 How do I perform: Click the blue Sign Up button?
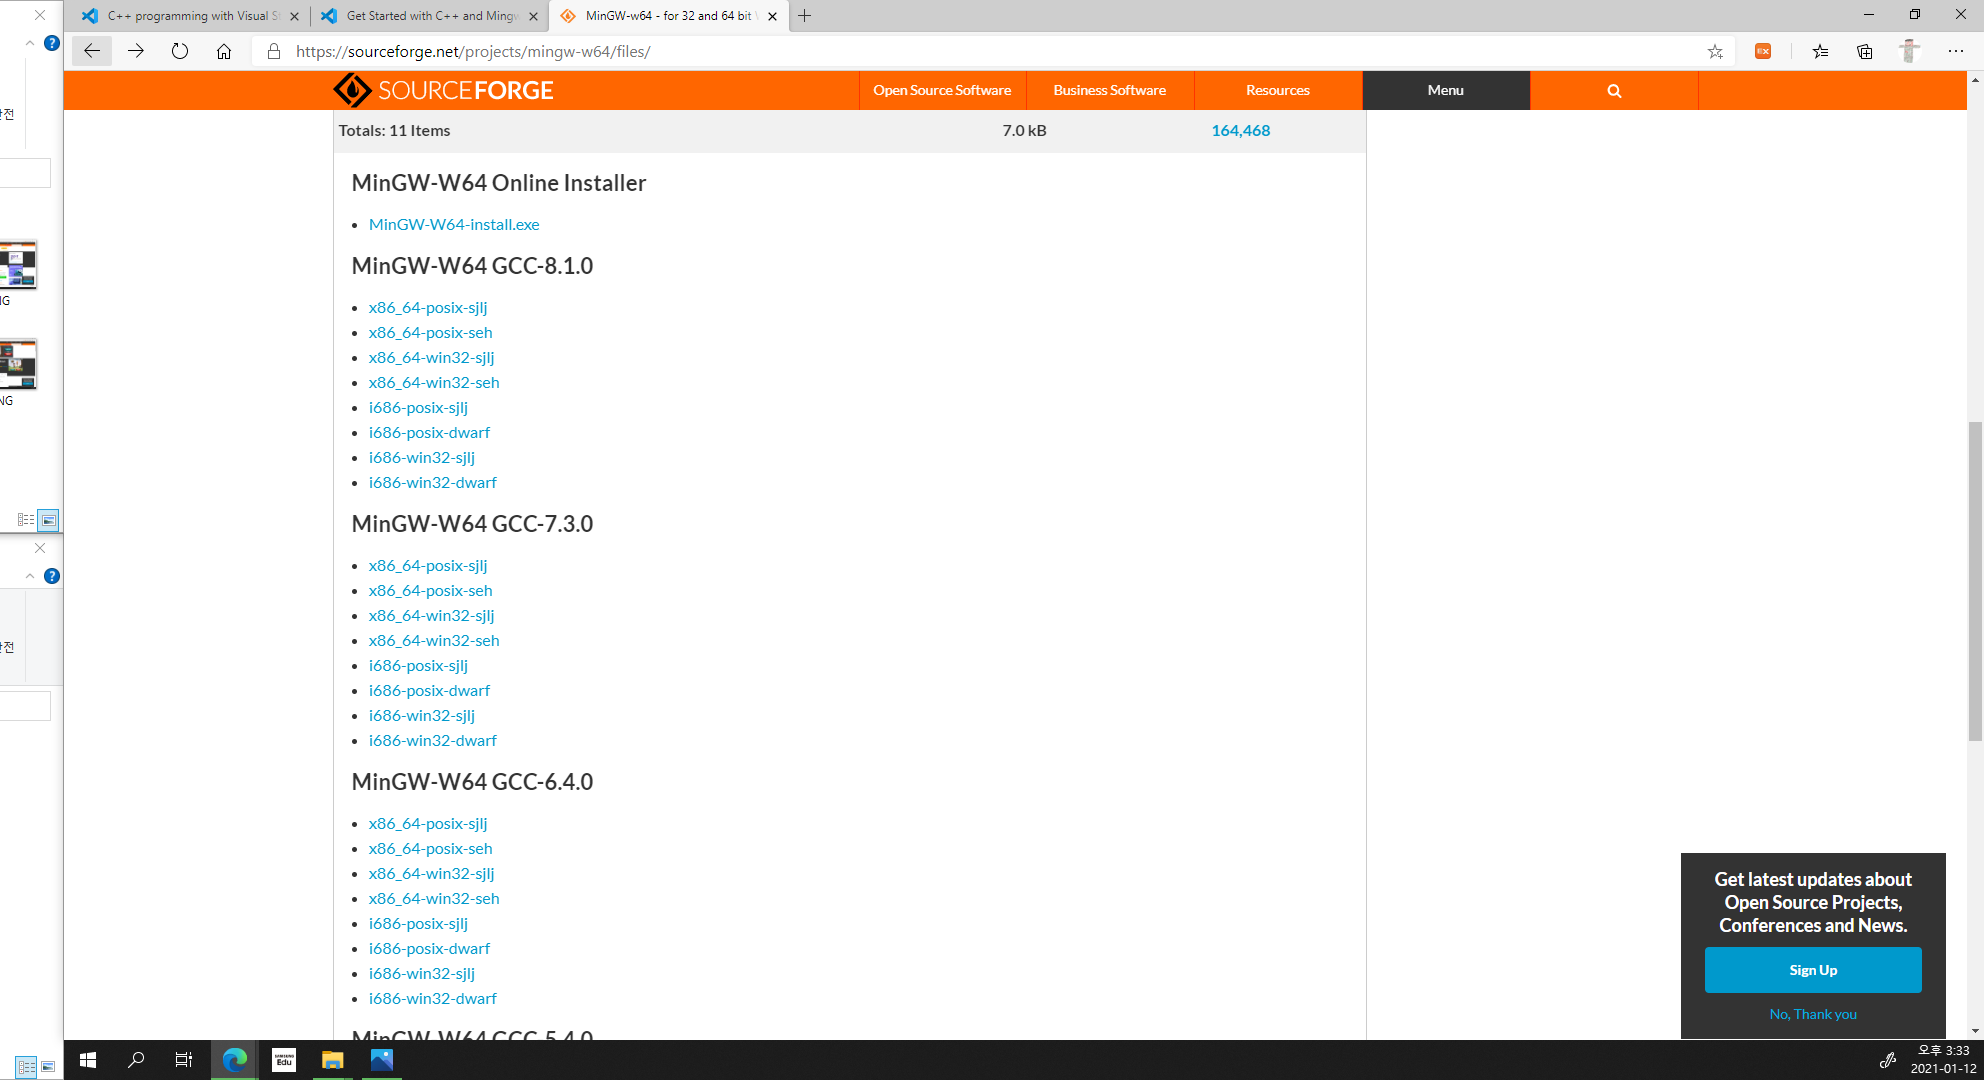coord(1812,970)
